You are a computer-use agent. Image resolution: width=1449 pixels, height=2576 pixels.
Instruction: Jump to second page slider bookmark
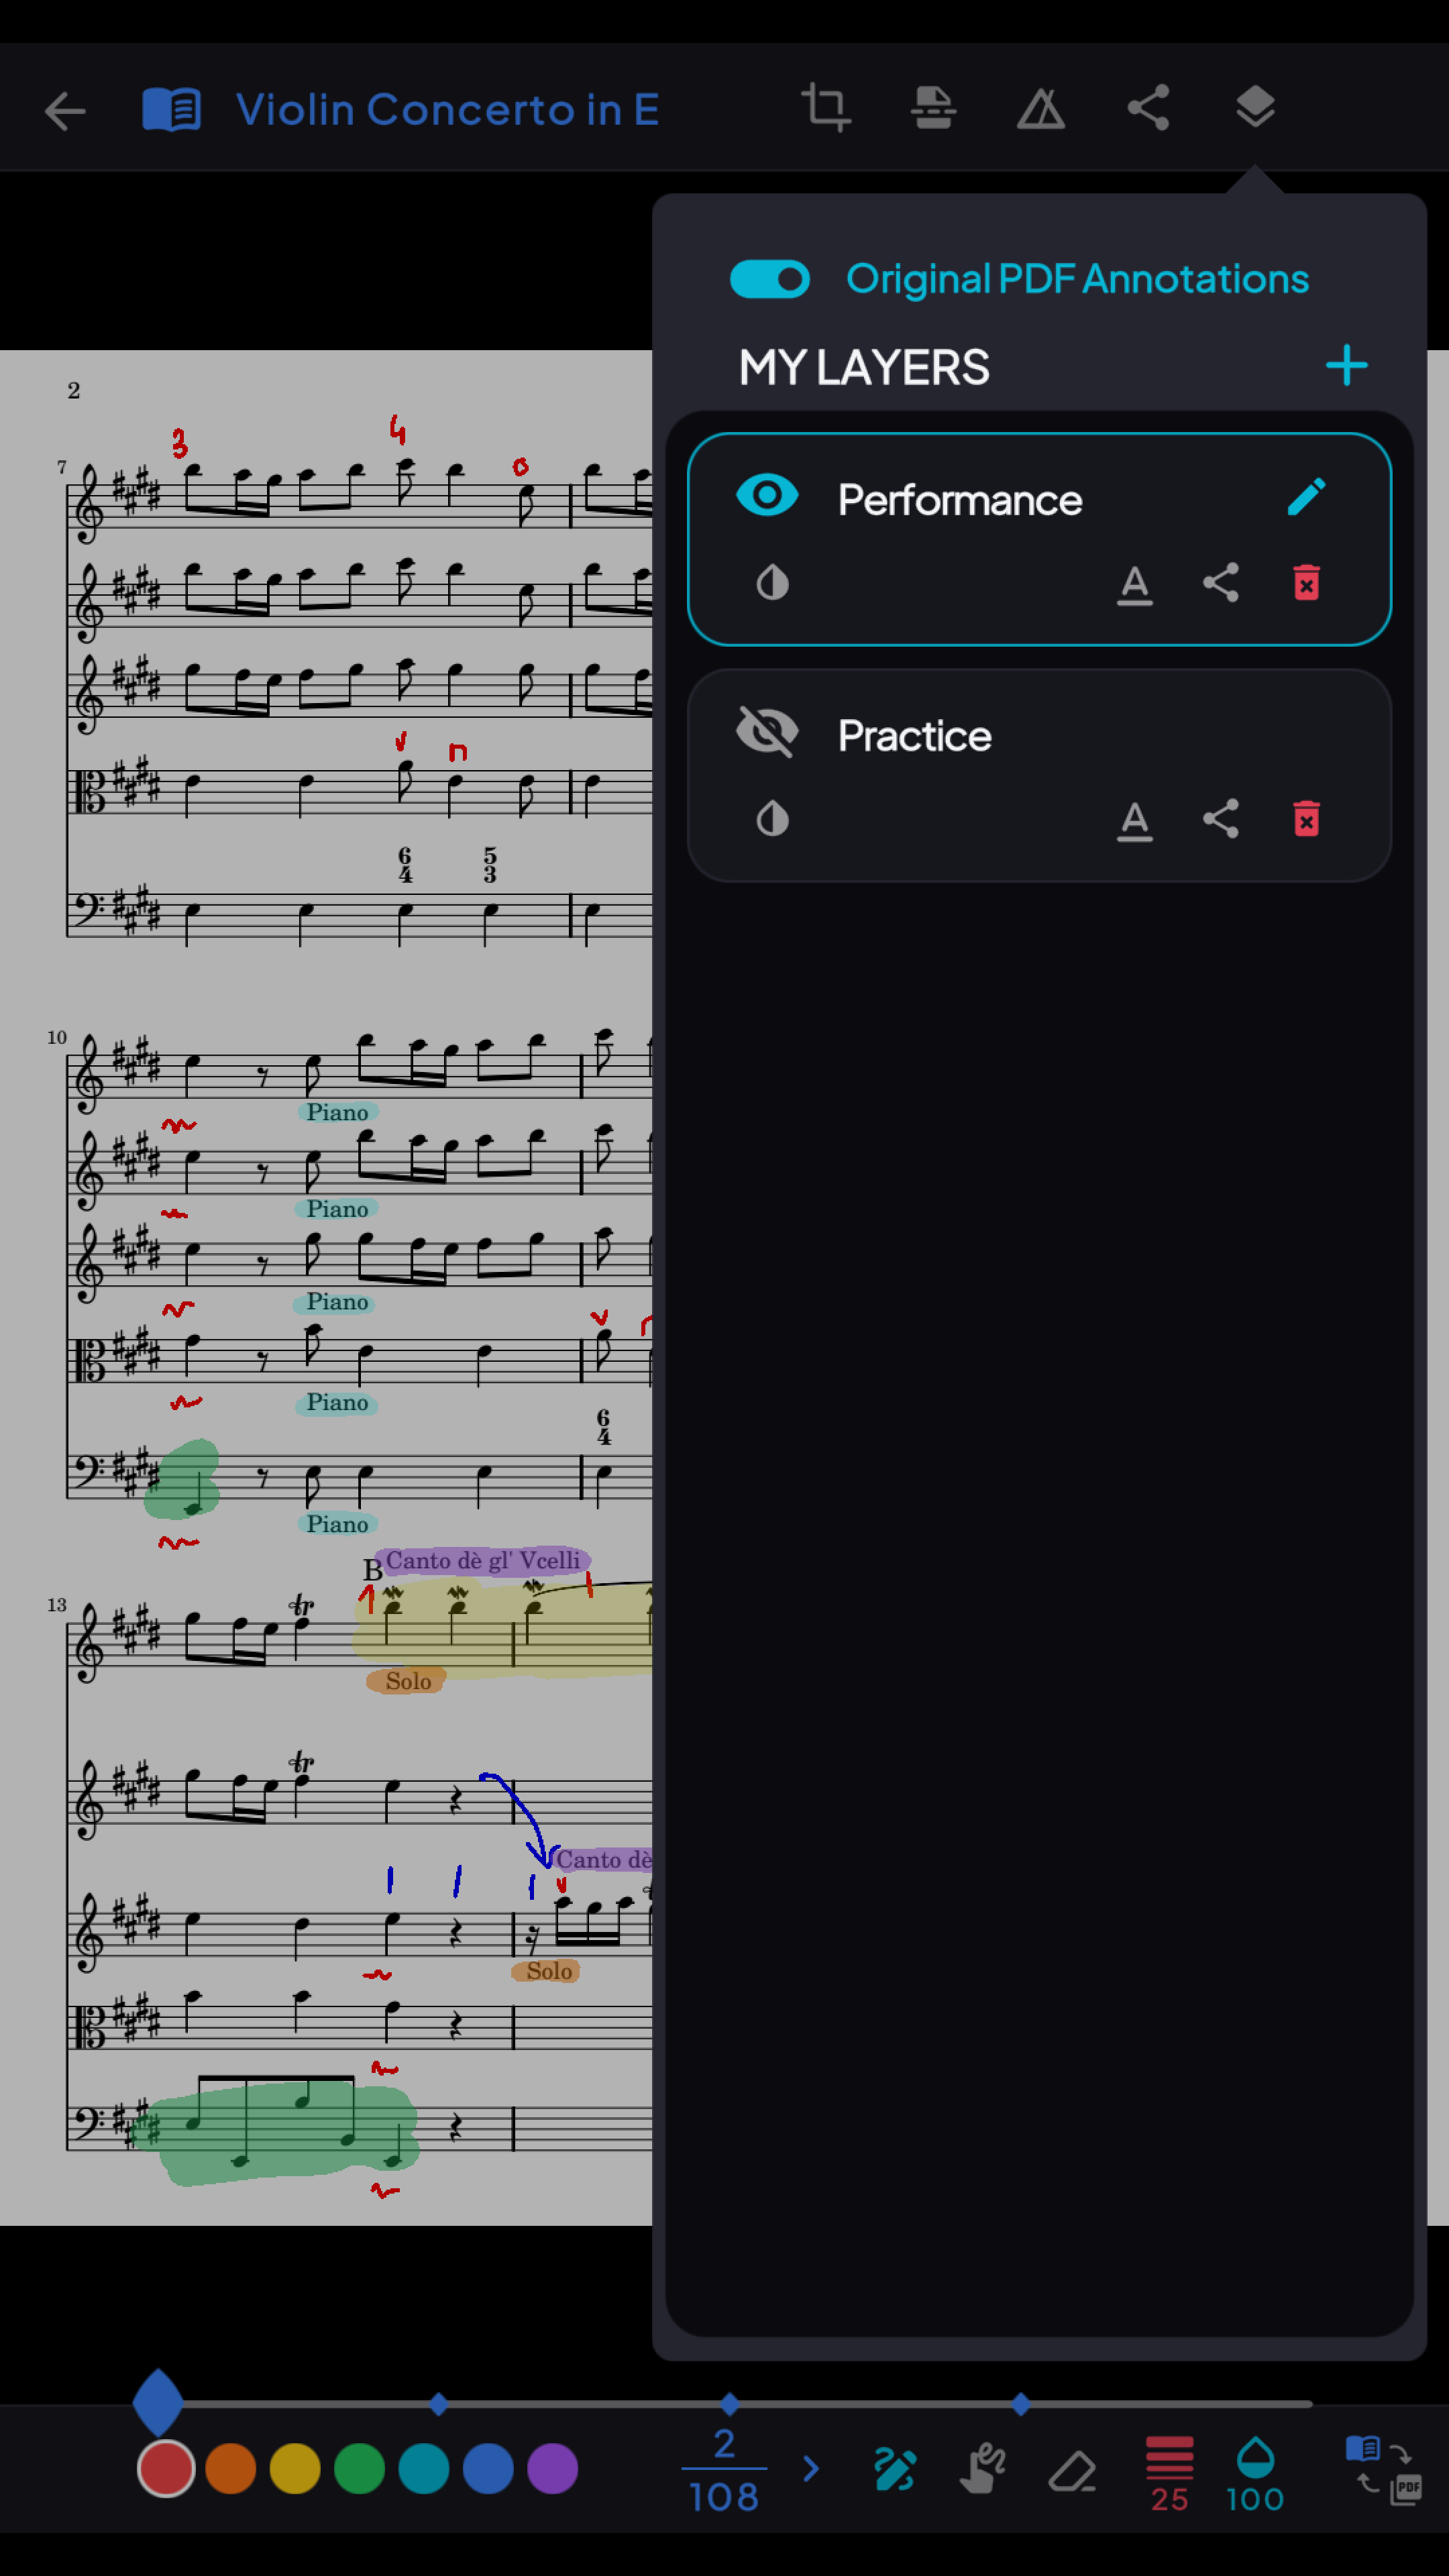[x=438, y=2404]
